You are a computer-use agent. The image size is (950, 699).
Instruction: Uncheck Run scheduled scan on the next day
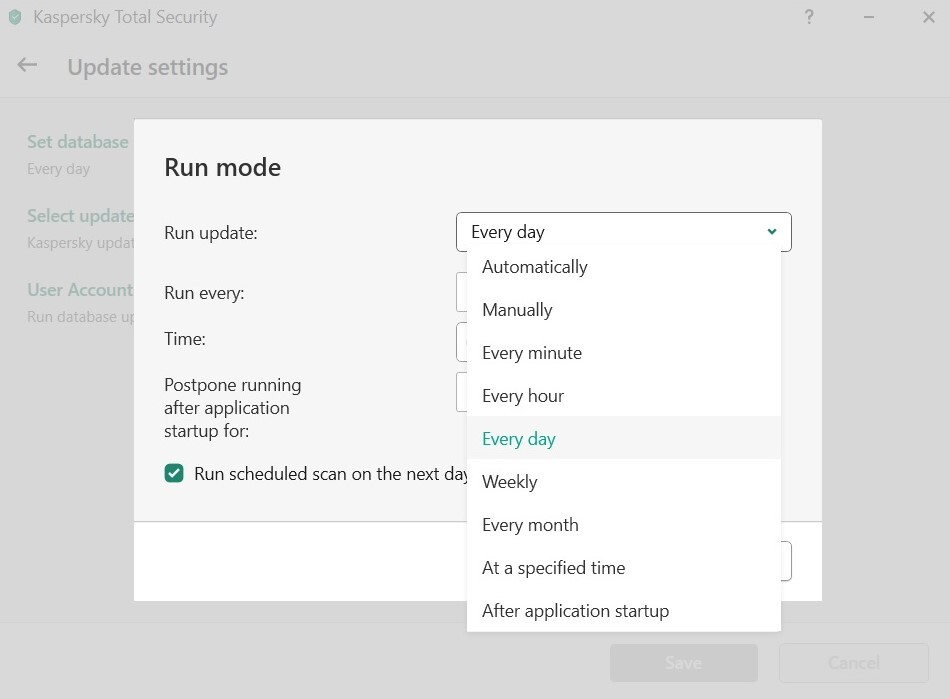click(174, 473)
